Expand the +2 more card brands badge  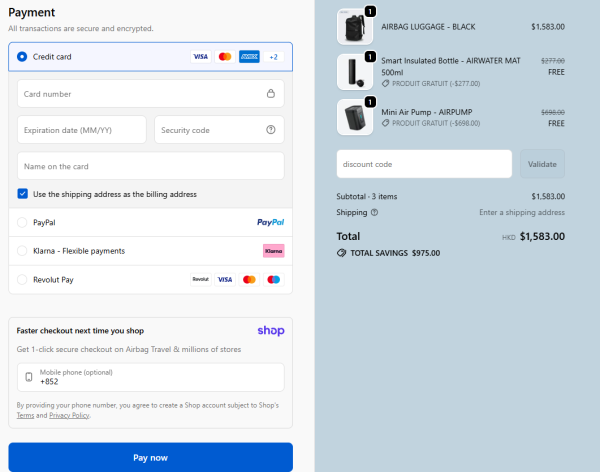click(273, 57)
